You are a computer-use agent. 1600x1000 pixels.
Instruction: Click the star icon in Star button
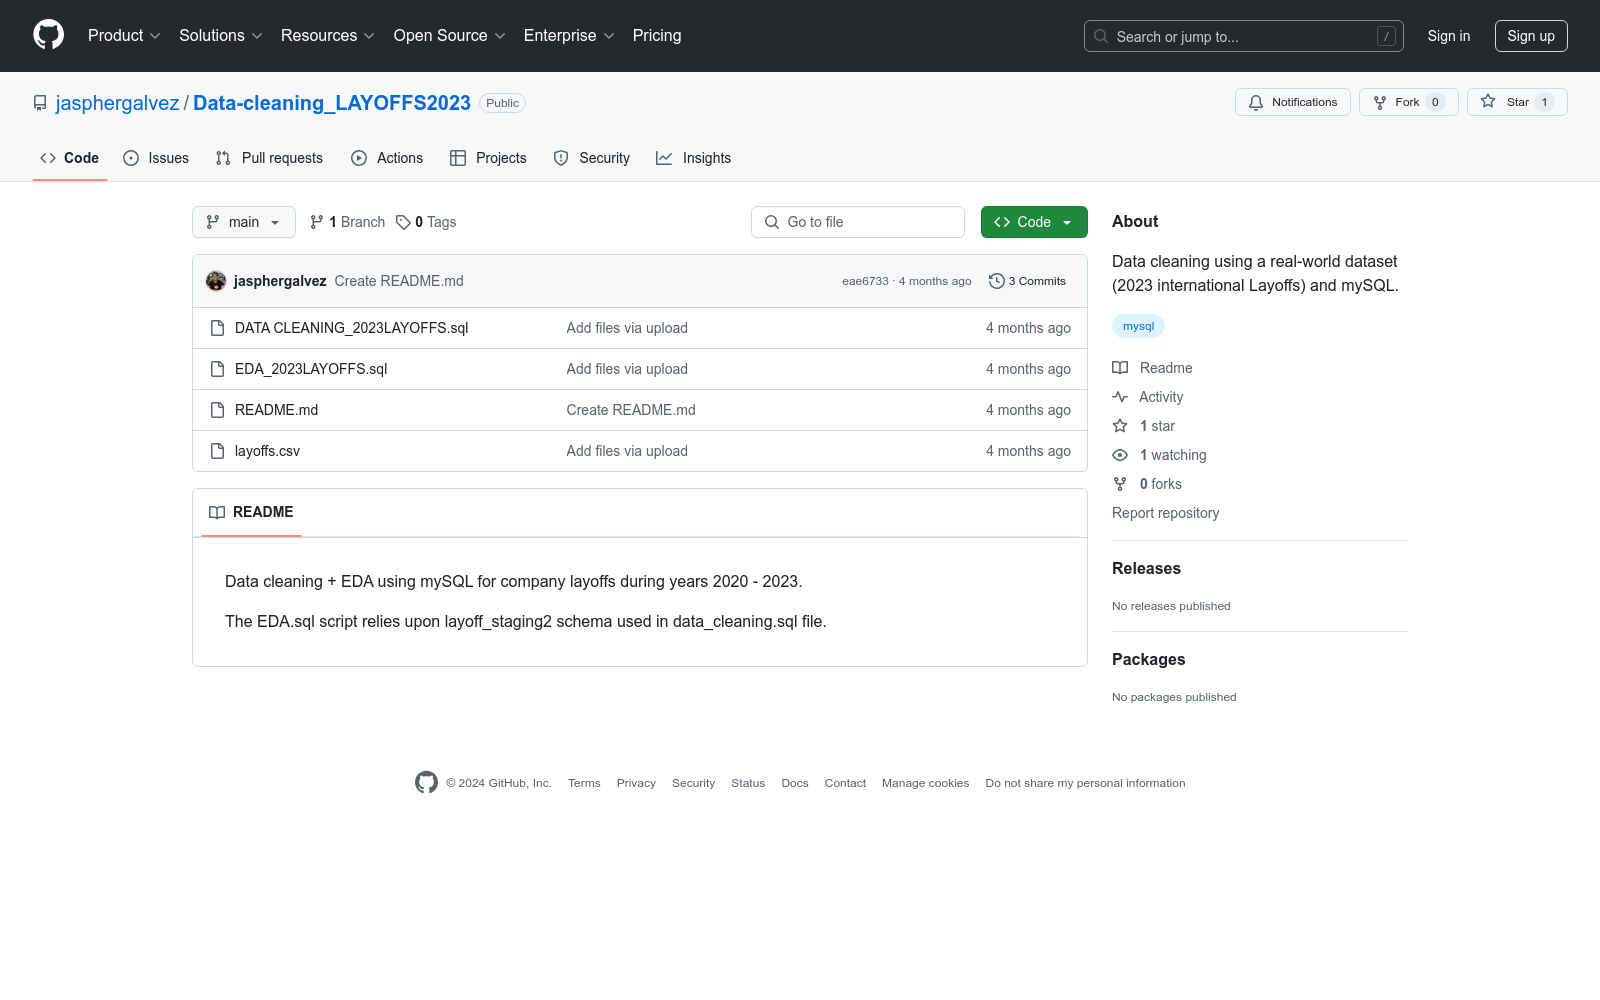(x=1488, y=102)
